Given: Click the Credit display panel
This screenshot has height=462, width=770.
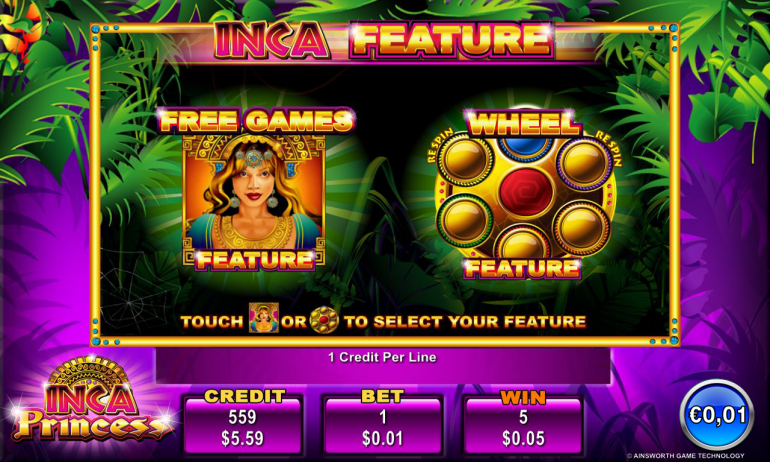Looking at the screenshot, I should pos(243,423).
